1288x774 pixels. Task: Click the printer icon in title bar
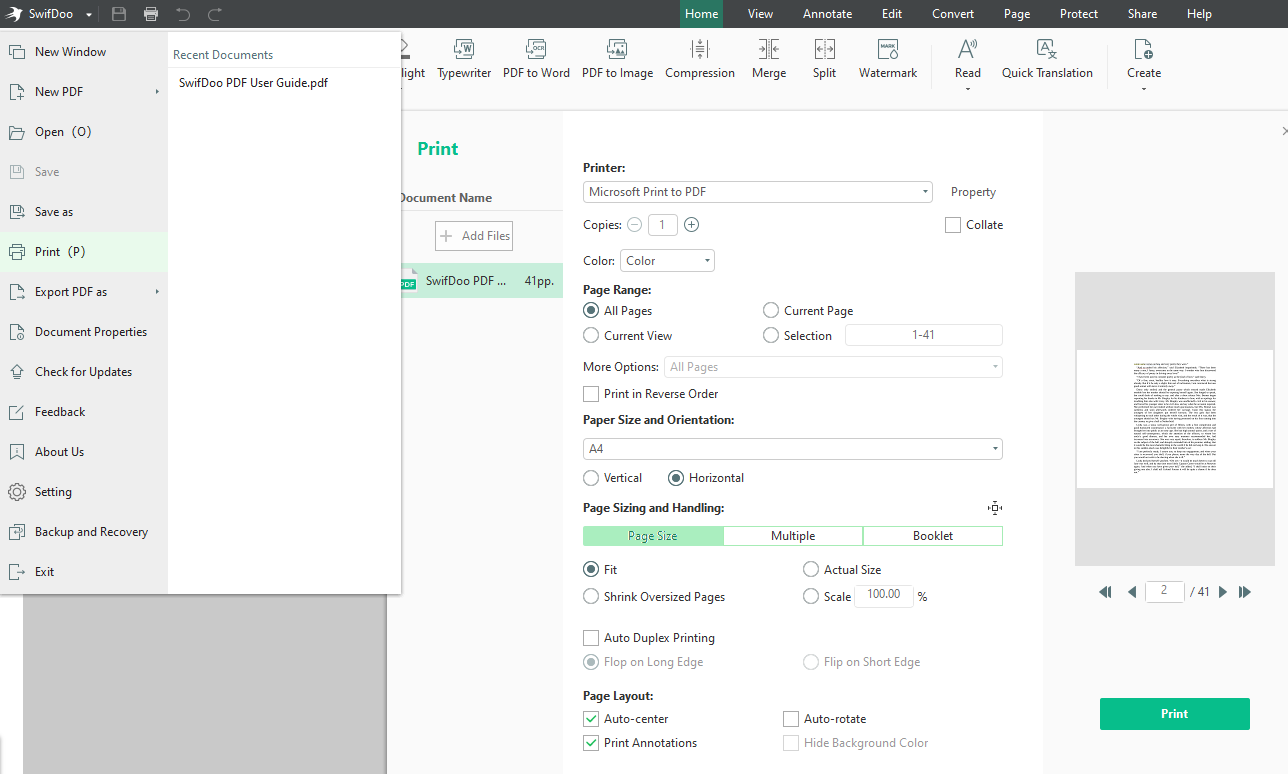151,14
